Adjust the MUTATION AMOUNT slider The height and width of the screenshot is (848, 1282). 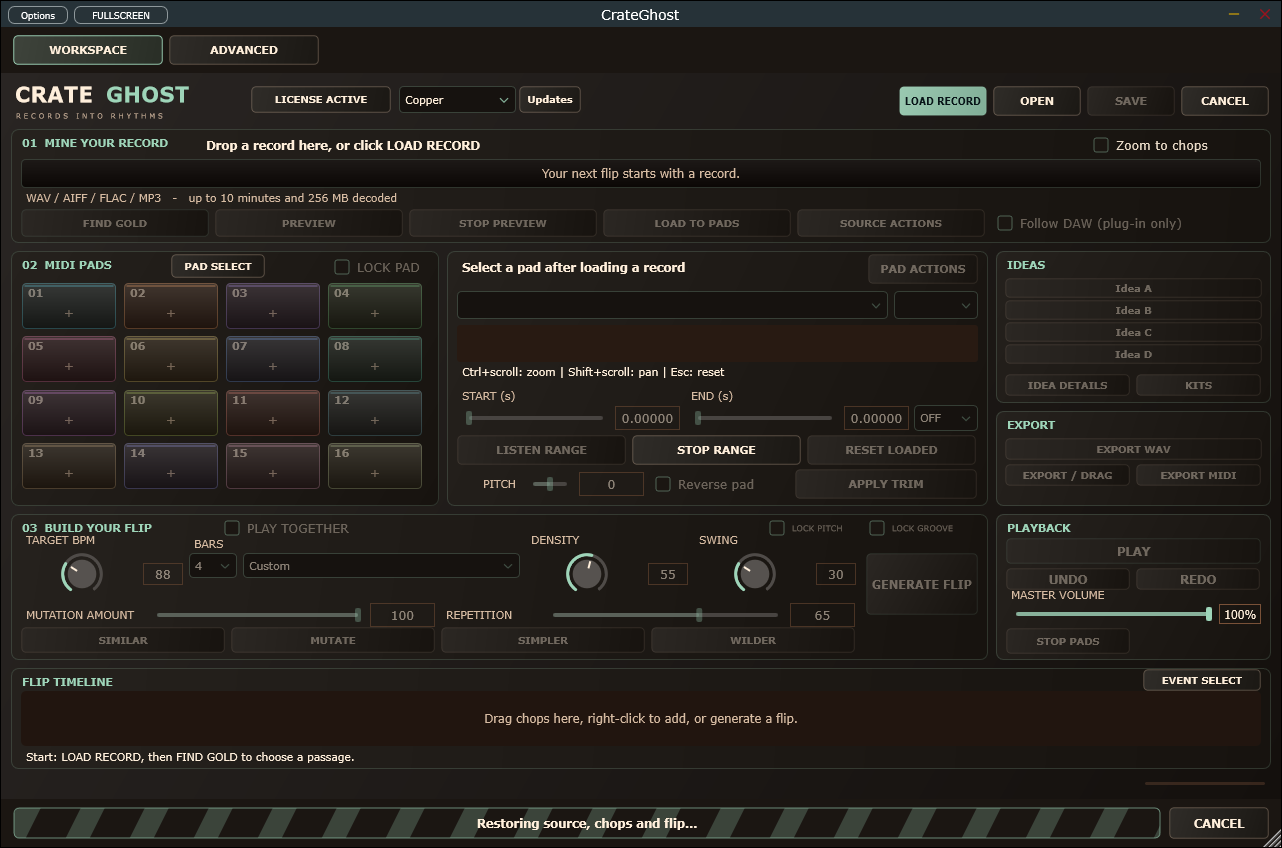point(259,615)
